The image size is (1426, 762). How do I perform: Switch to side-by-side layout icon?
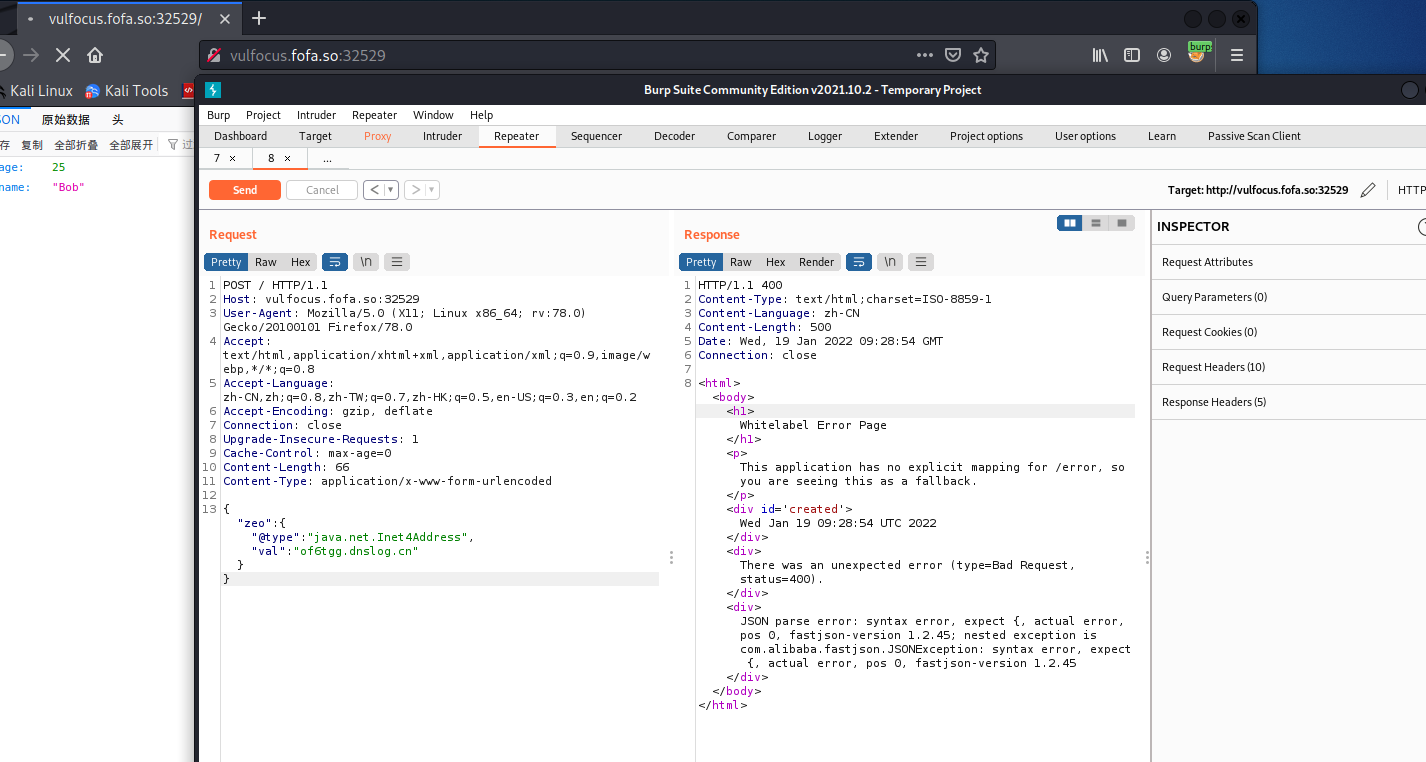[1070, 223]
